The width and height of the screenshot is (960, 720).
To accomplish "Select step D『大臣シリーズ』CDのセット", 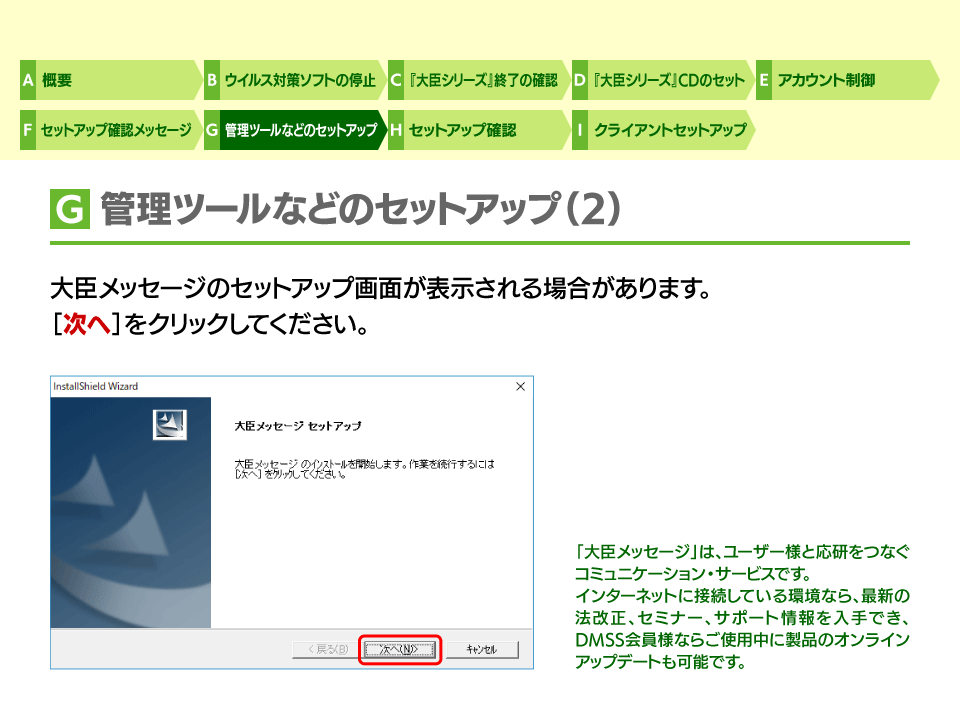I will click(662, 80).
